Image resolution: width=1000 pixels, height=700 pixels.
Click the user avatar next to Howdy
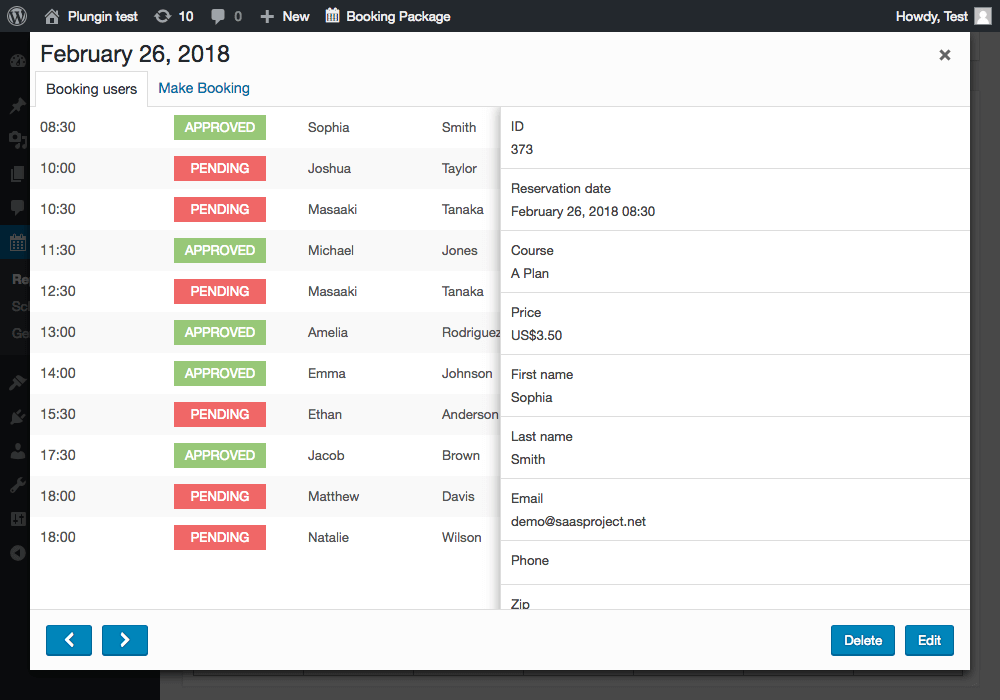click(x=983, y=16)
